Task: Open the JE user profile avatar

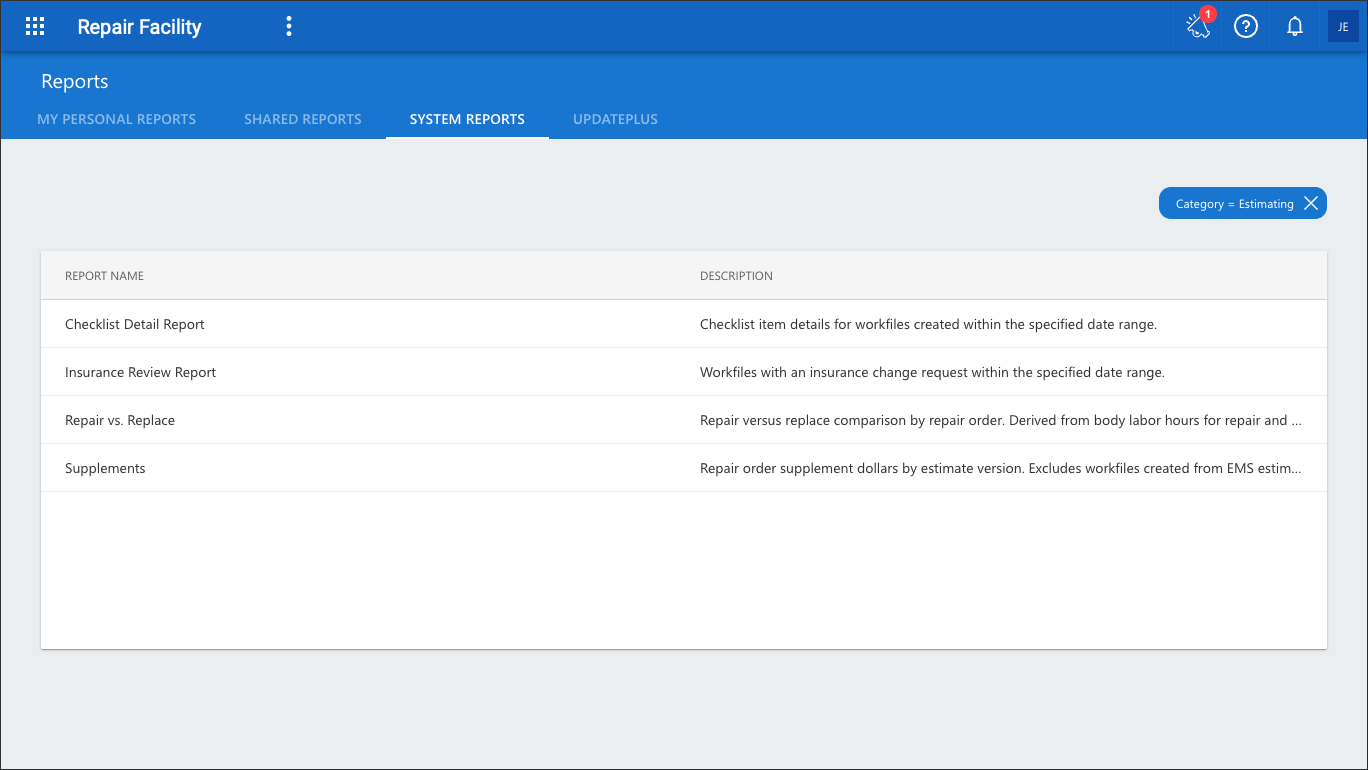Action: click(x=1343, y=27)
